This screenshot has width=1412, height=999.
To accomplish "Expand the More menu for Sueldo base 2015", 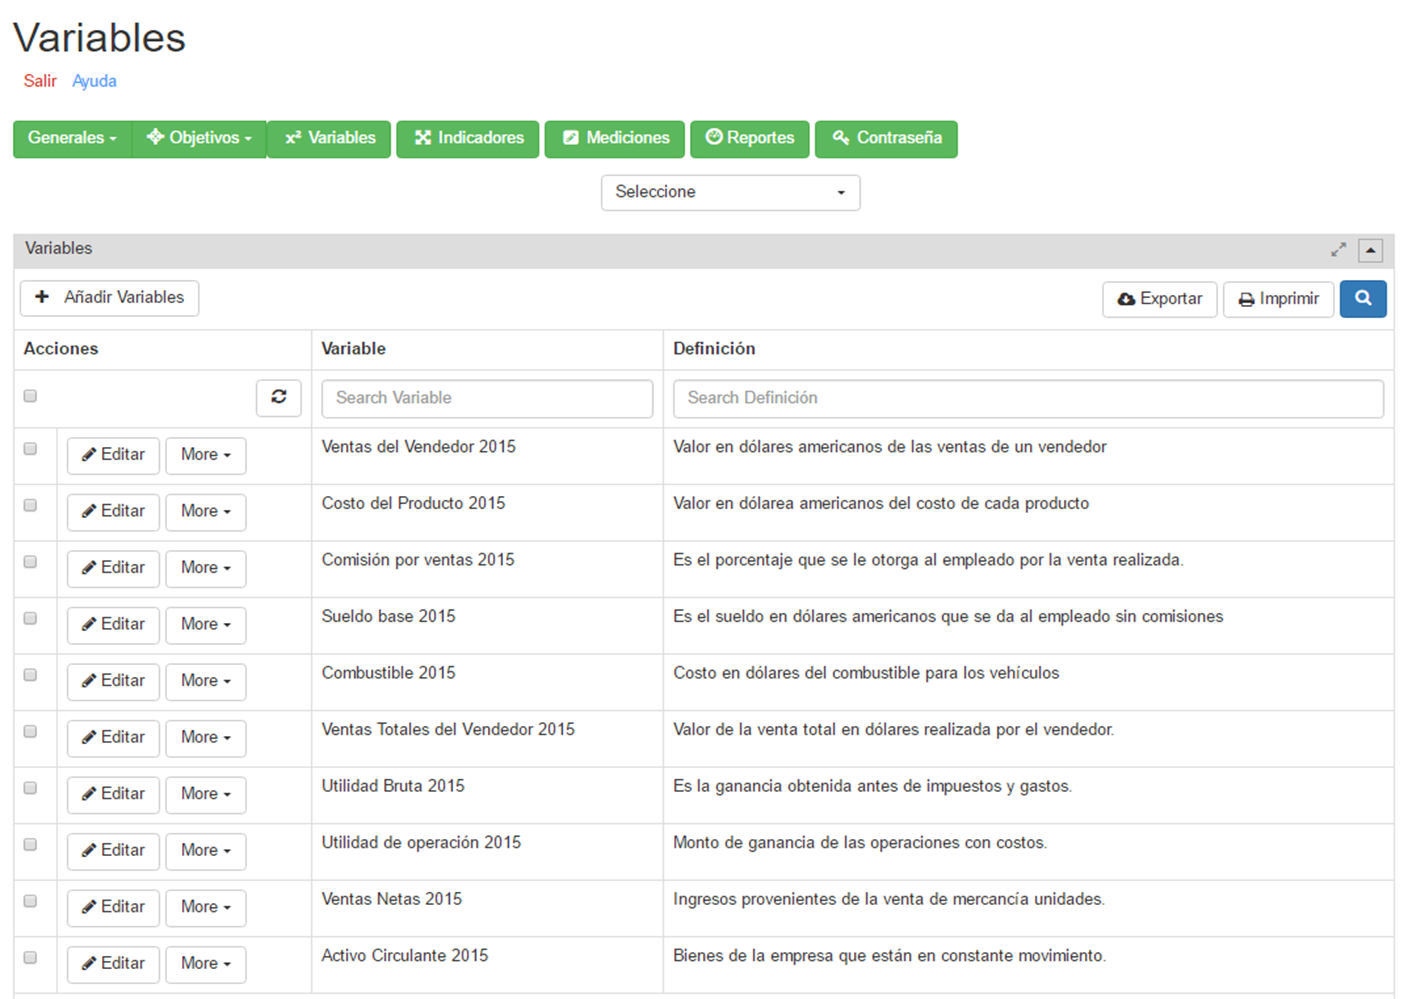I will click(x=205, y=625).
